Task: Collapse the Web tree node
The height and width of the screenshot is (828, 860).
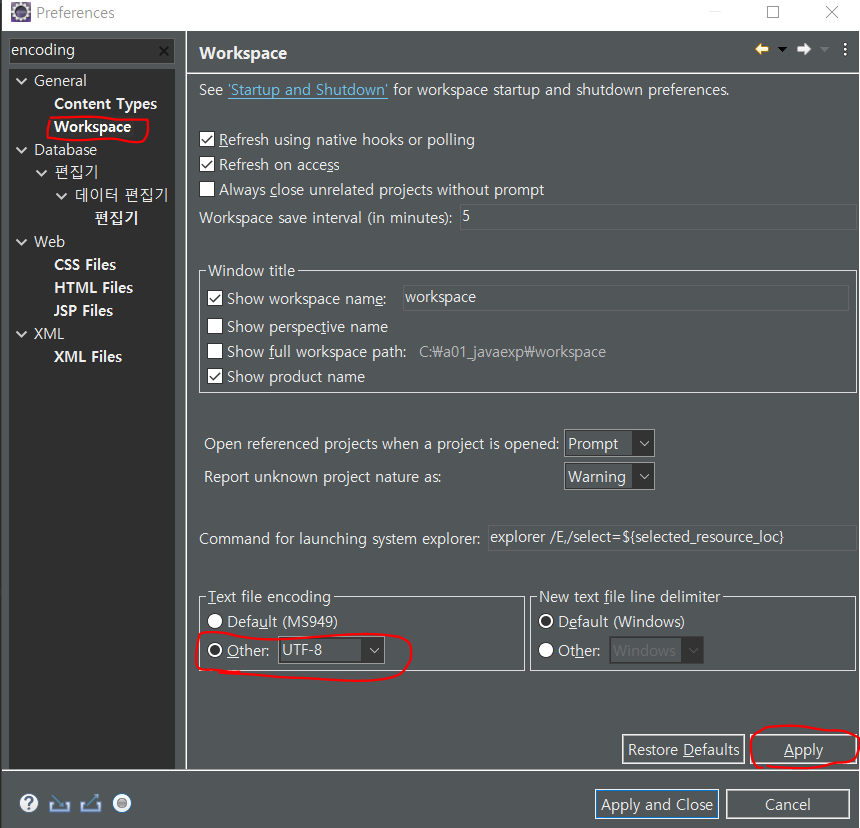Action: tap(22, 242)
